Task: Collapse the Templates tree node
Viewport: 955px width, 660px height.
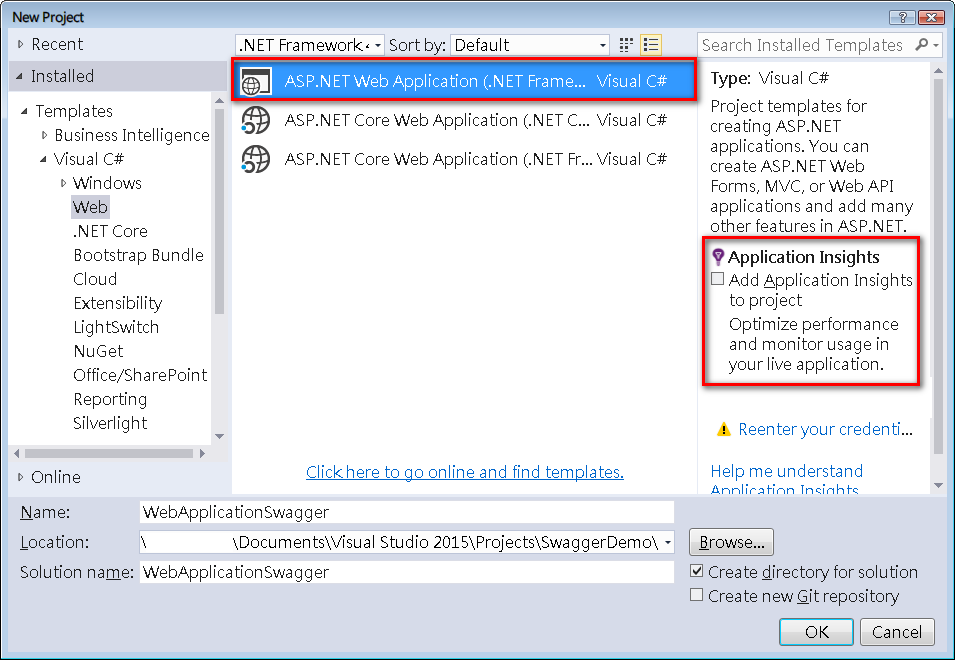Action: click(x=24, y=111)
